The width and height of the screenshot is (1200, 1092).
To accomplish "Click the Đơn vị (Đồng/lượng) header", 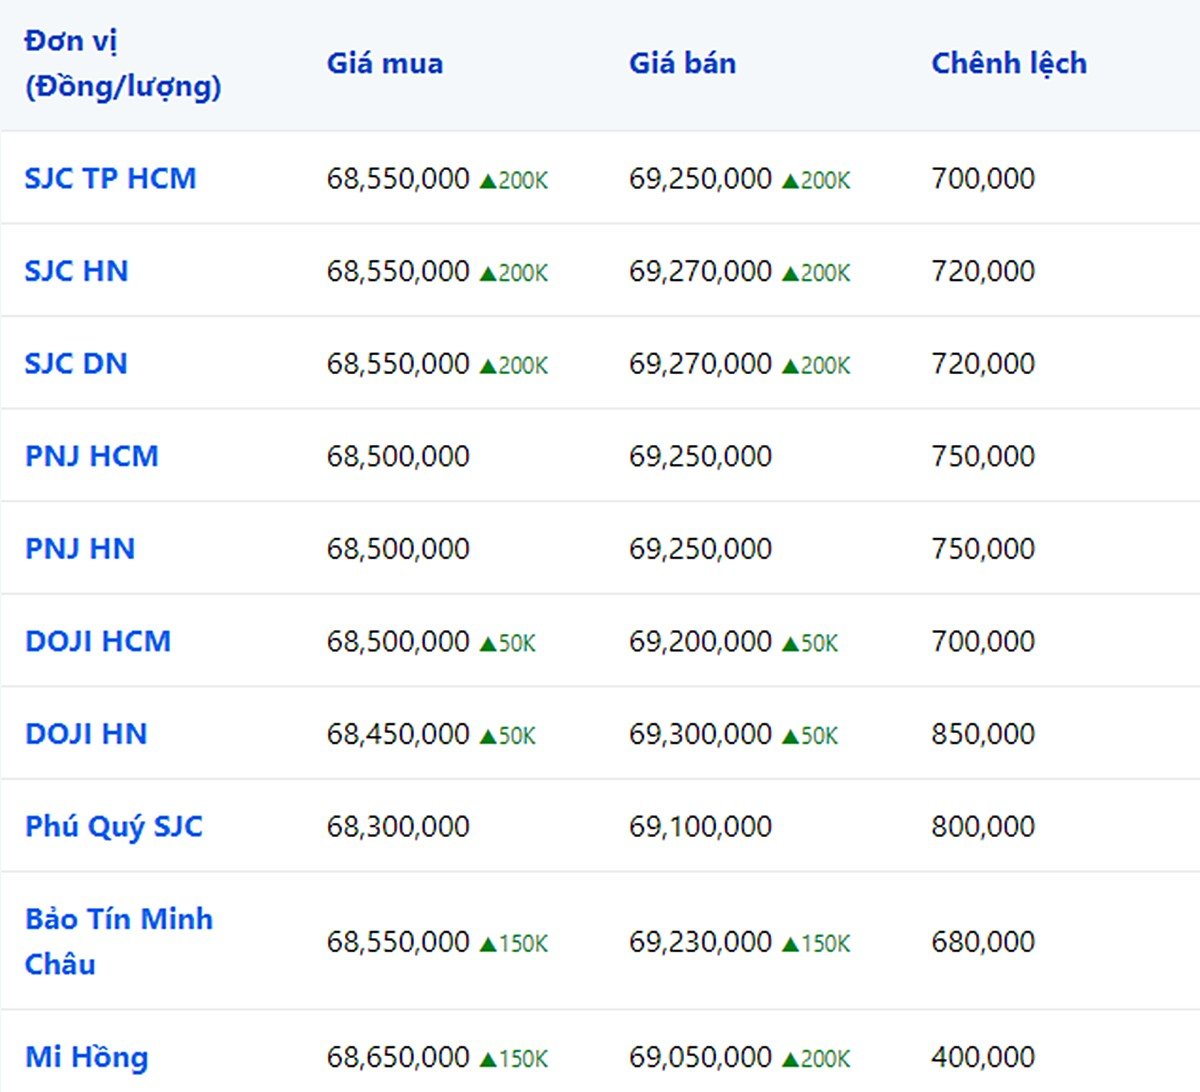I will (x=123, y=64).
